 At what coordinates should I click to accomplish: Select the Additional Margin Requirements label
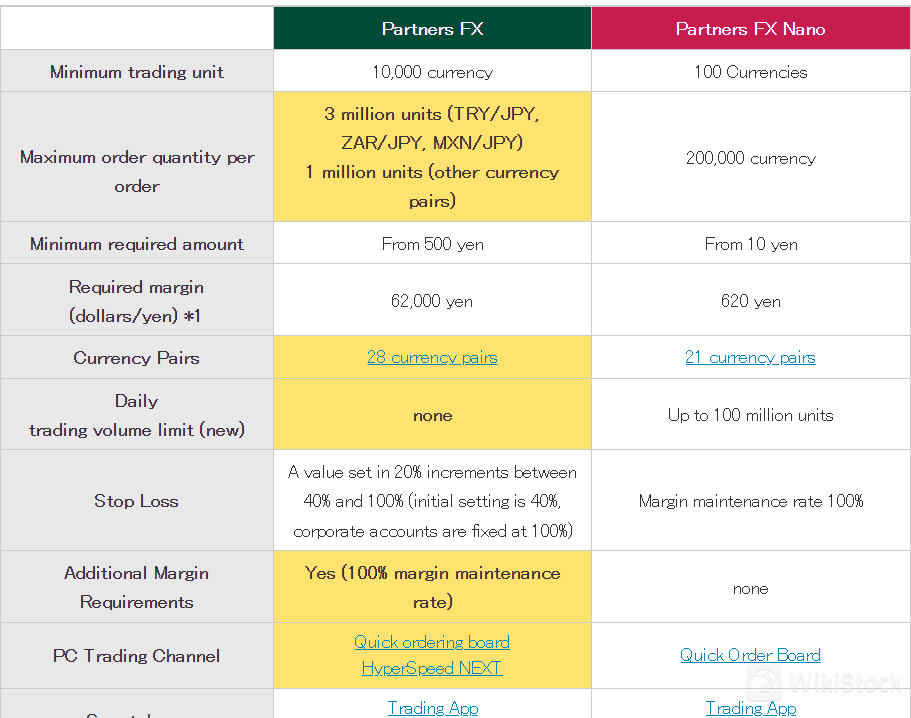pos(137,587)
